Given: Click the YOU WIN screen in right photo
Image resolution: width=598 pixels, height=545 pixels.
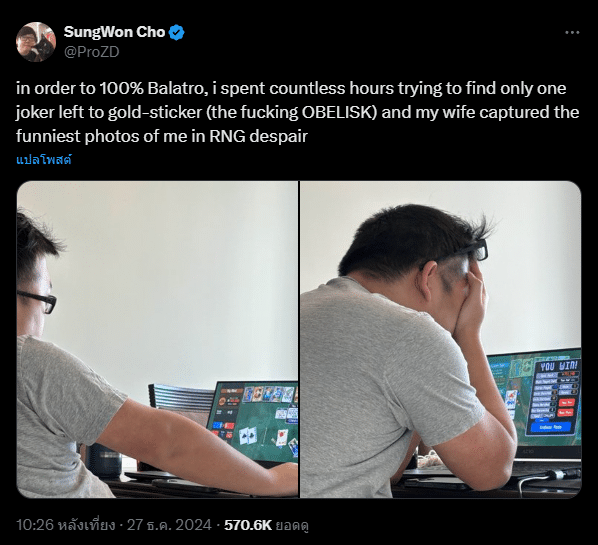Looking at the screenshot, I should tap(553, 399).
